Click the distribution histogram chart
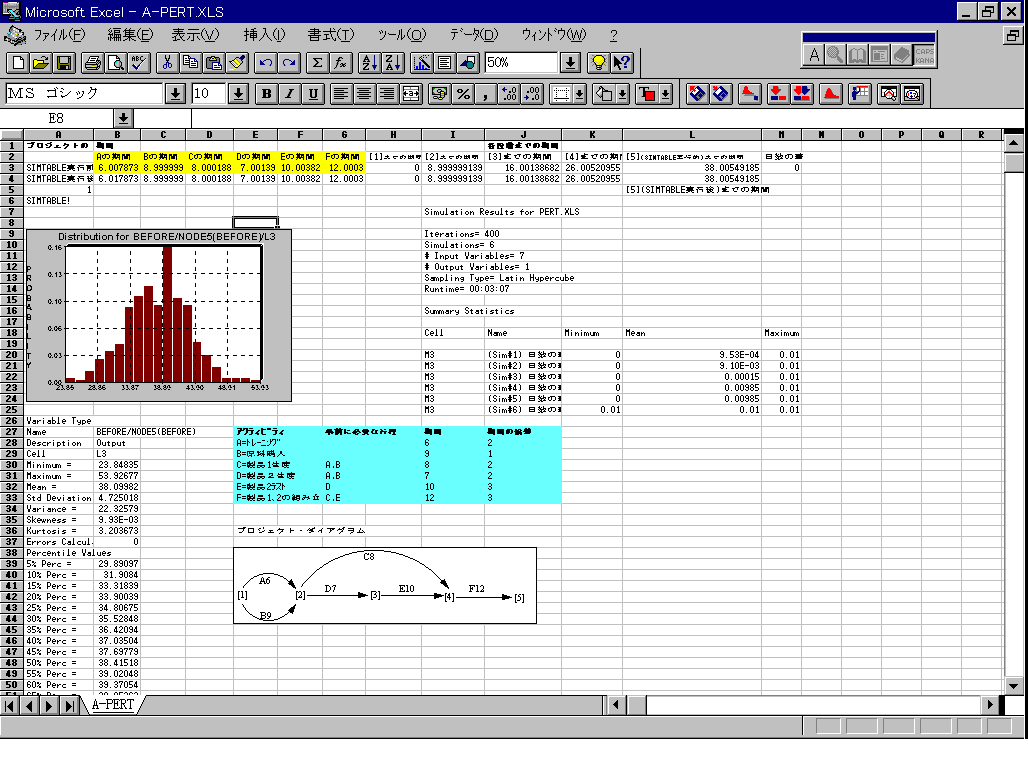 pos(148,312)
